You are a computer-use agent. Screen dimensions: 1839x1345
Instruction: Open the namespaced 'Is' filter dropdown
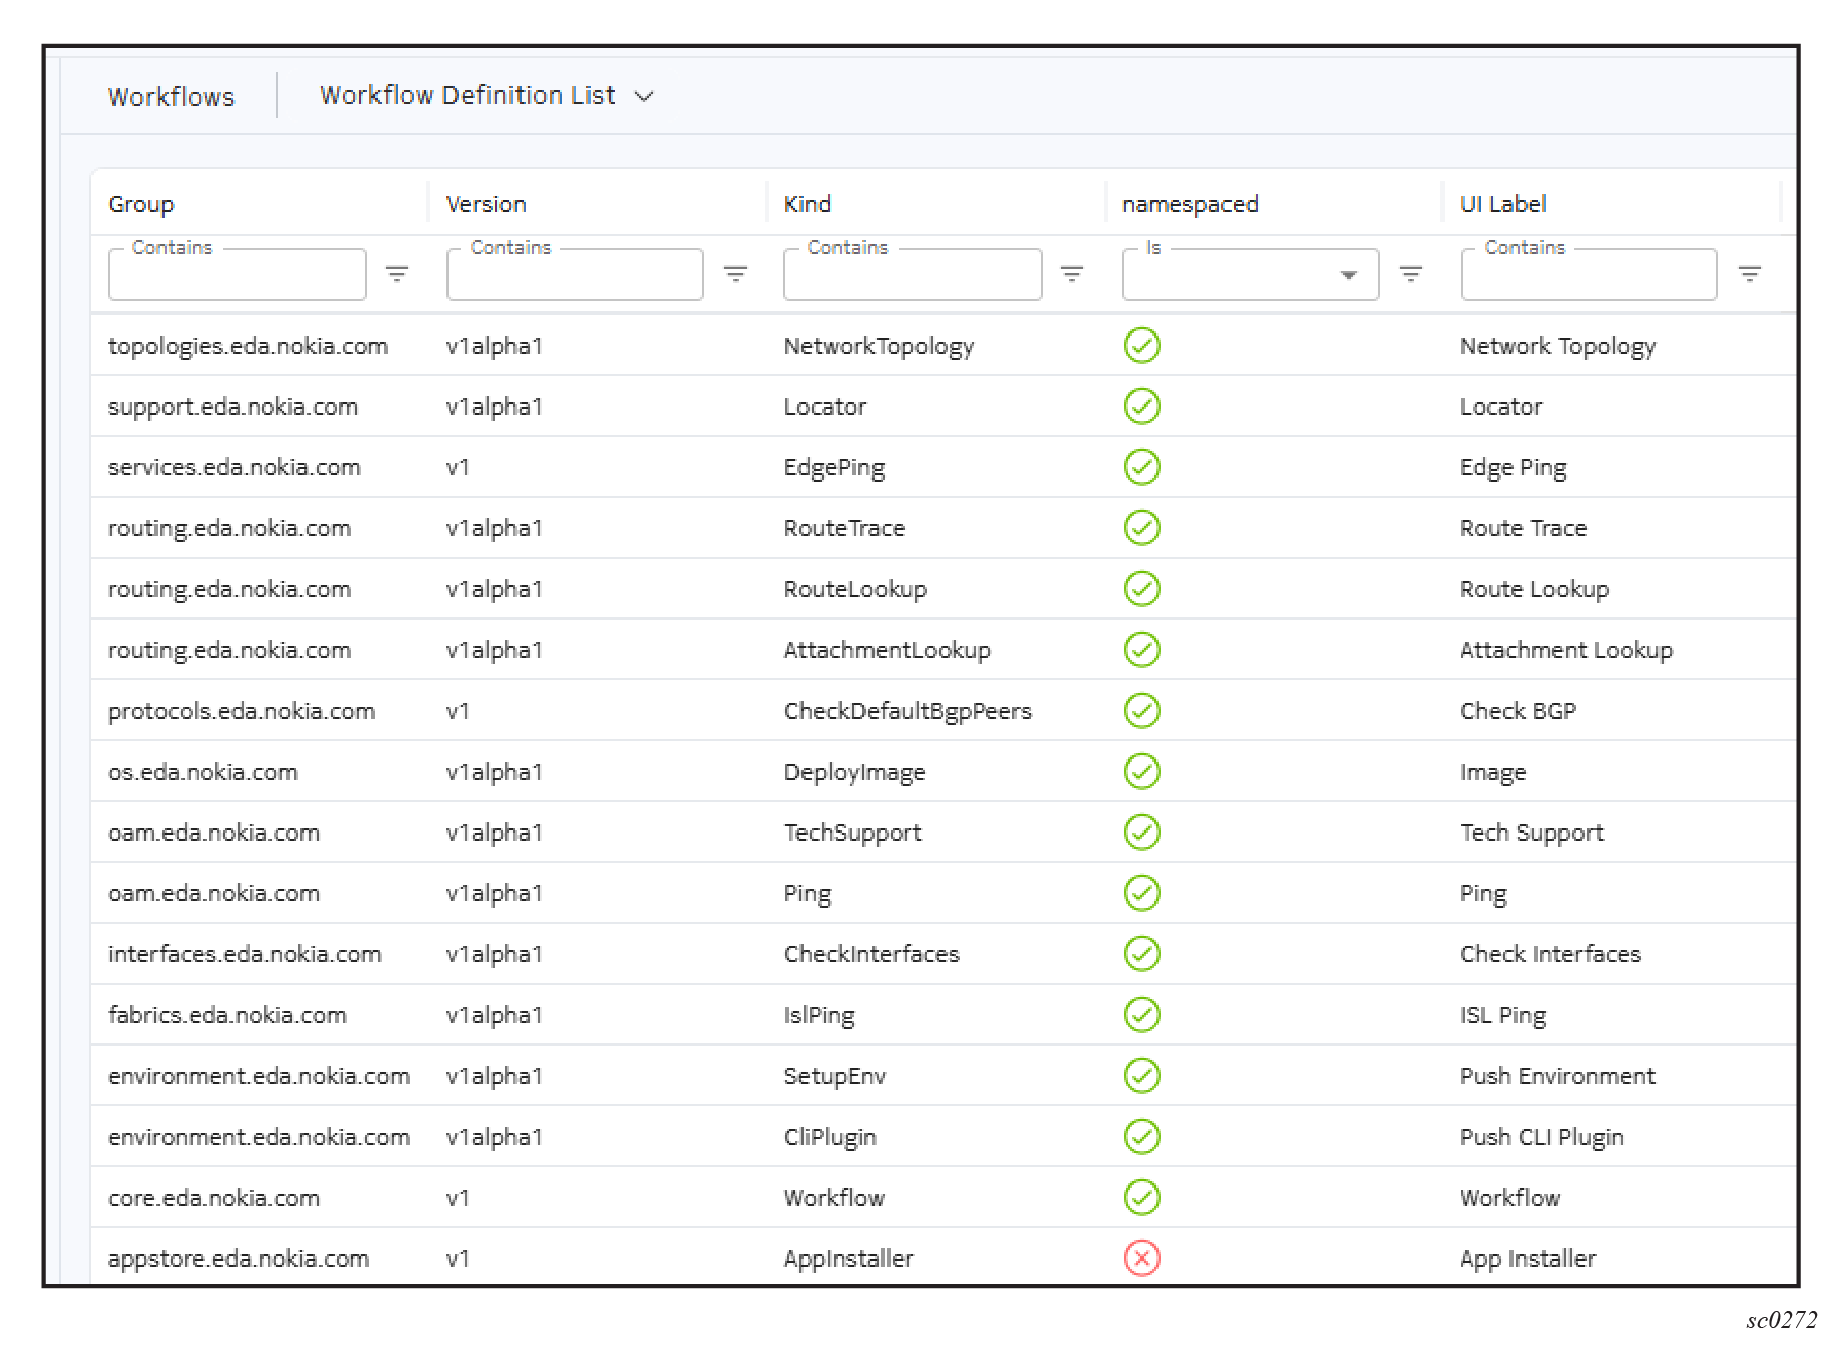pyautogui.click(x=1249, y=275)
